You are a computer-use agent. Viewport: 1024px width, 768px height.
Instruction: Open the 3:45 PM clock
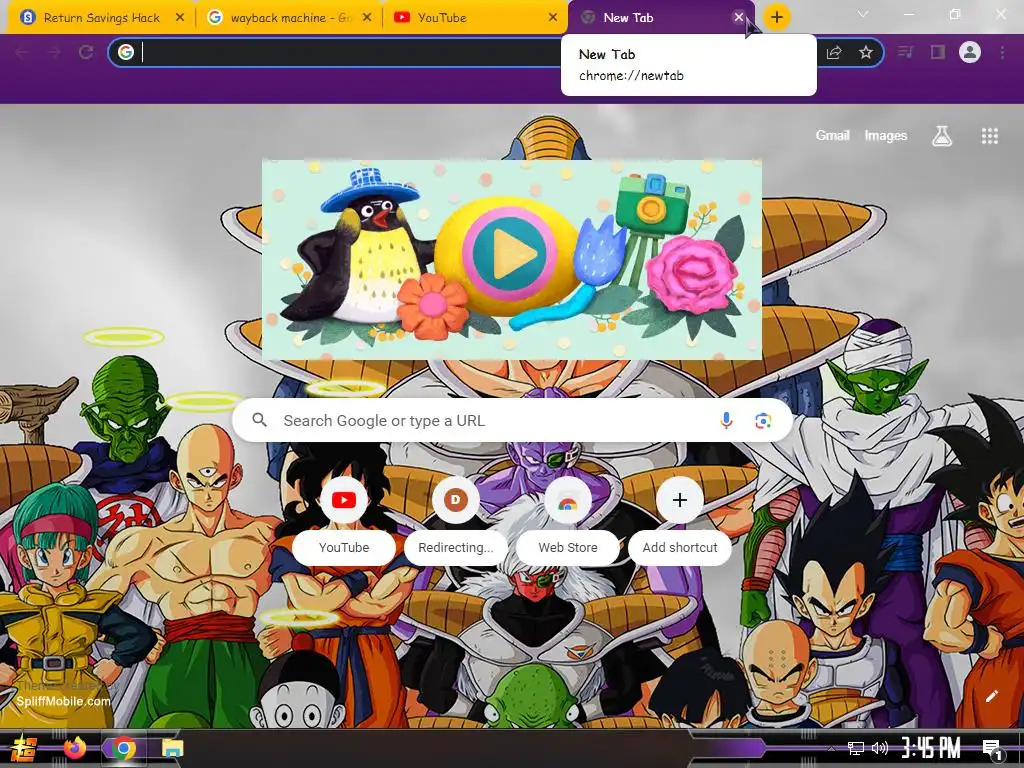[x=931, y=748]
